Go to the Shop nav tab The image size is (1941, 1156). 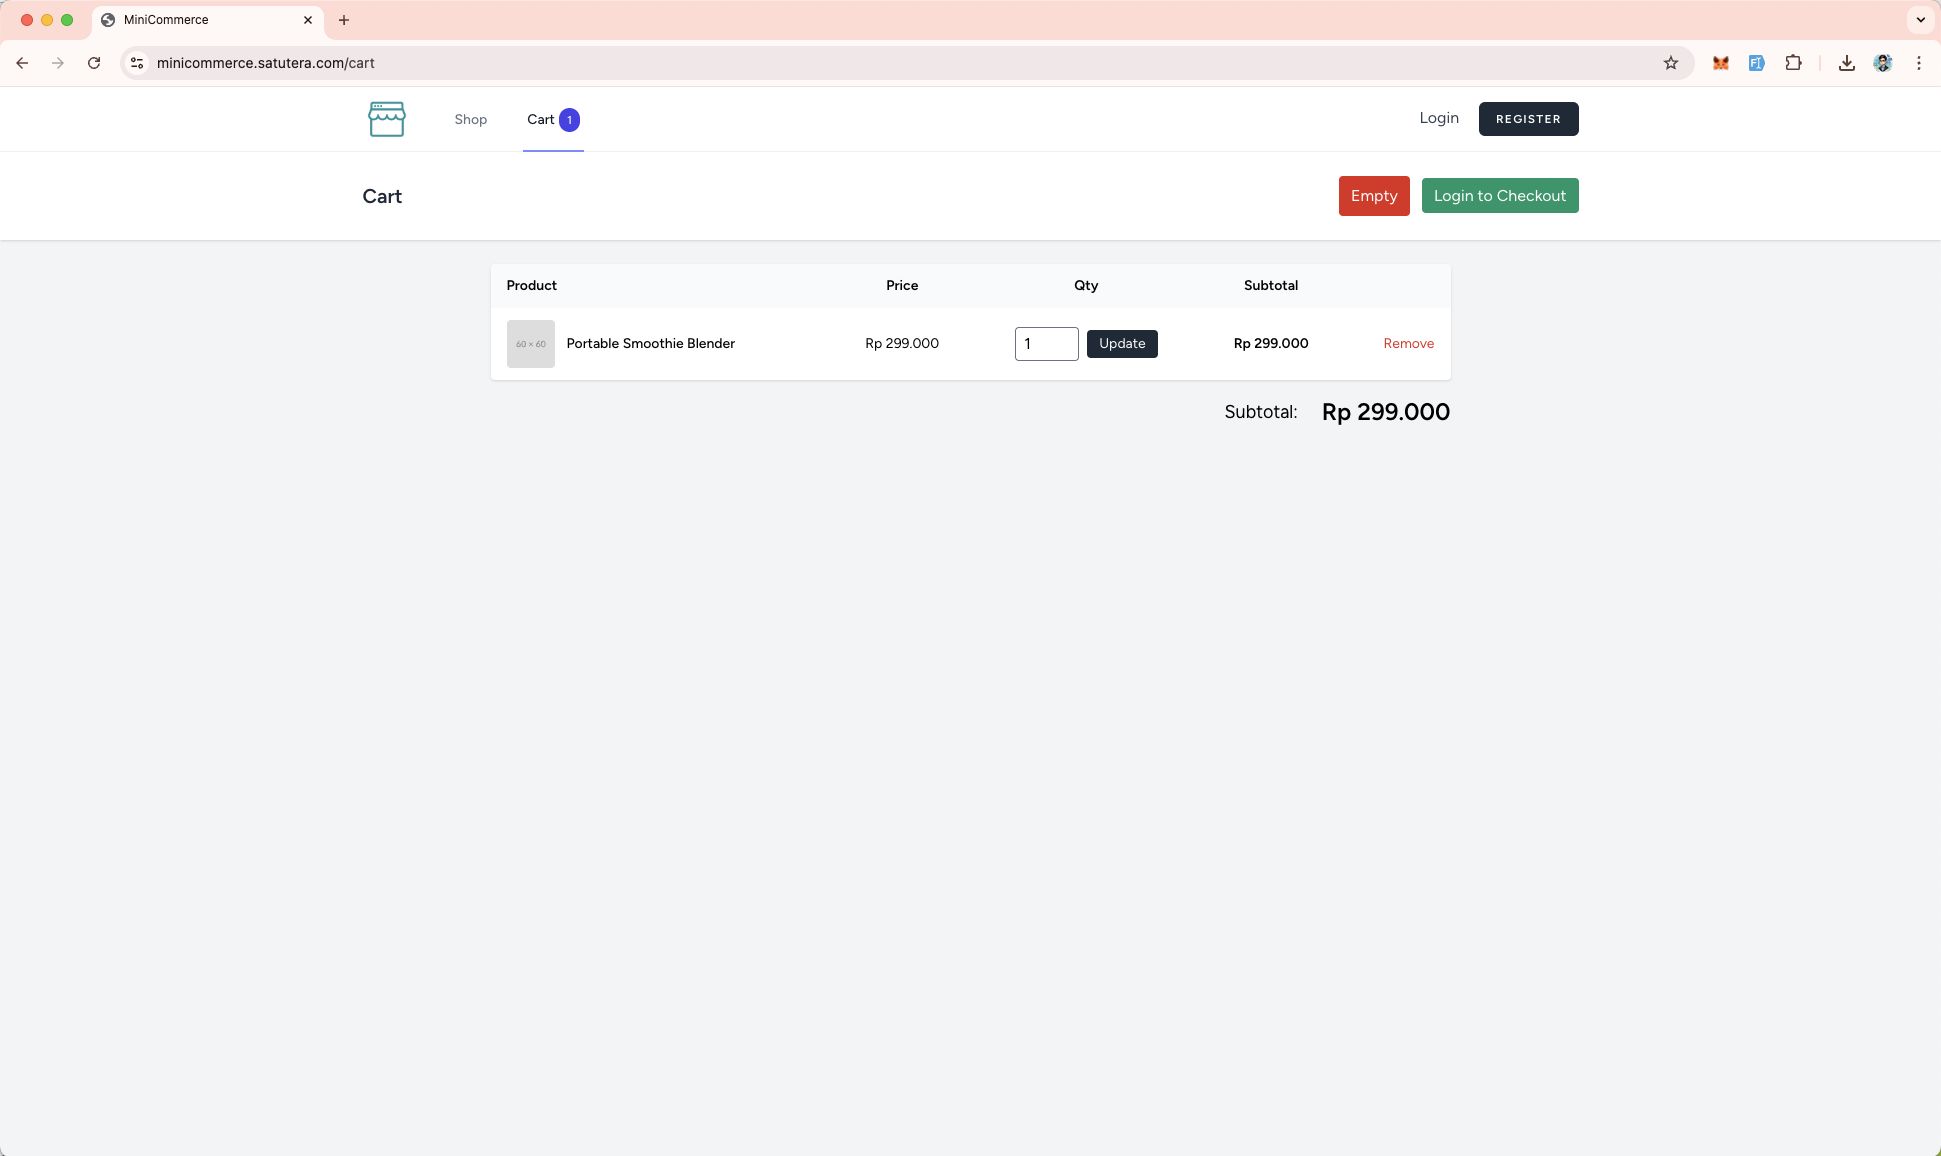click(470, 119)
